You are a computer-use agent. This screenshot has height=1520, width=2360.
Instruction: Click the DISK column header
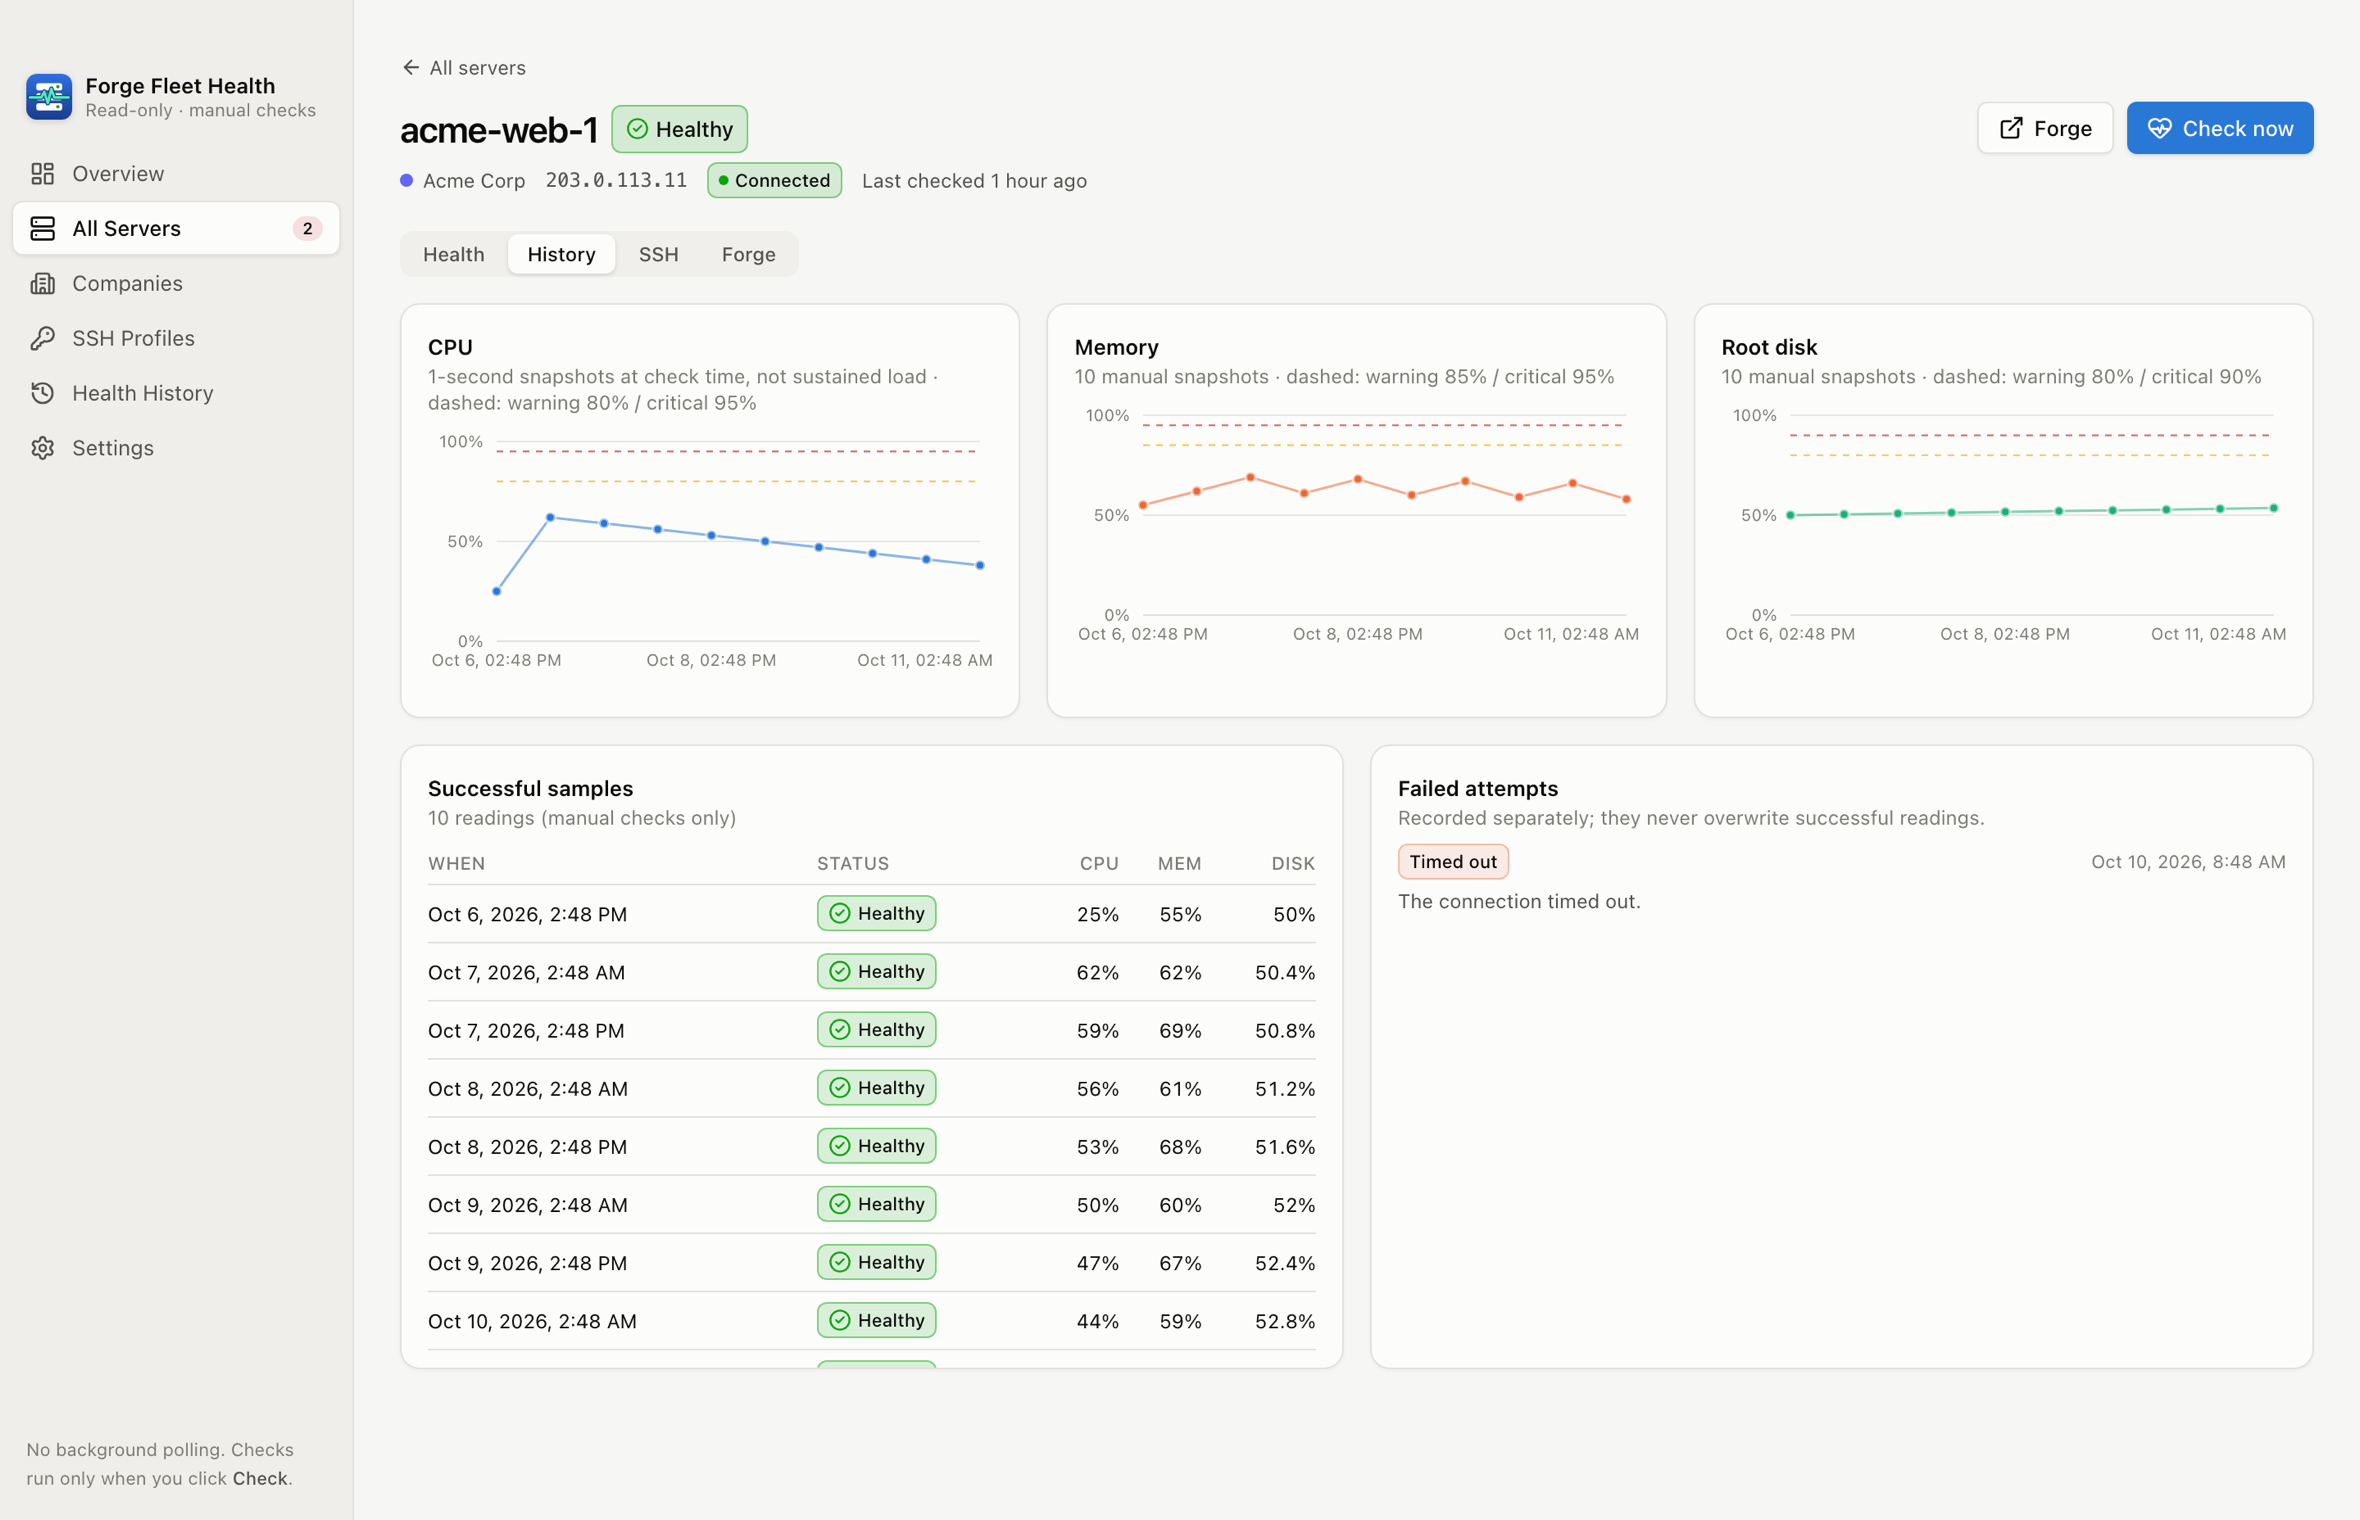(1293, 864)
